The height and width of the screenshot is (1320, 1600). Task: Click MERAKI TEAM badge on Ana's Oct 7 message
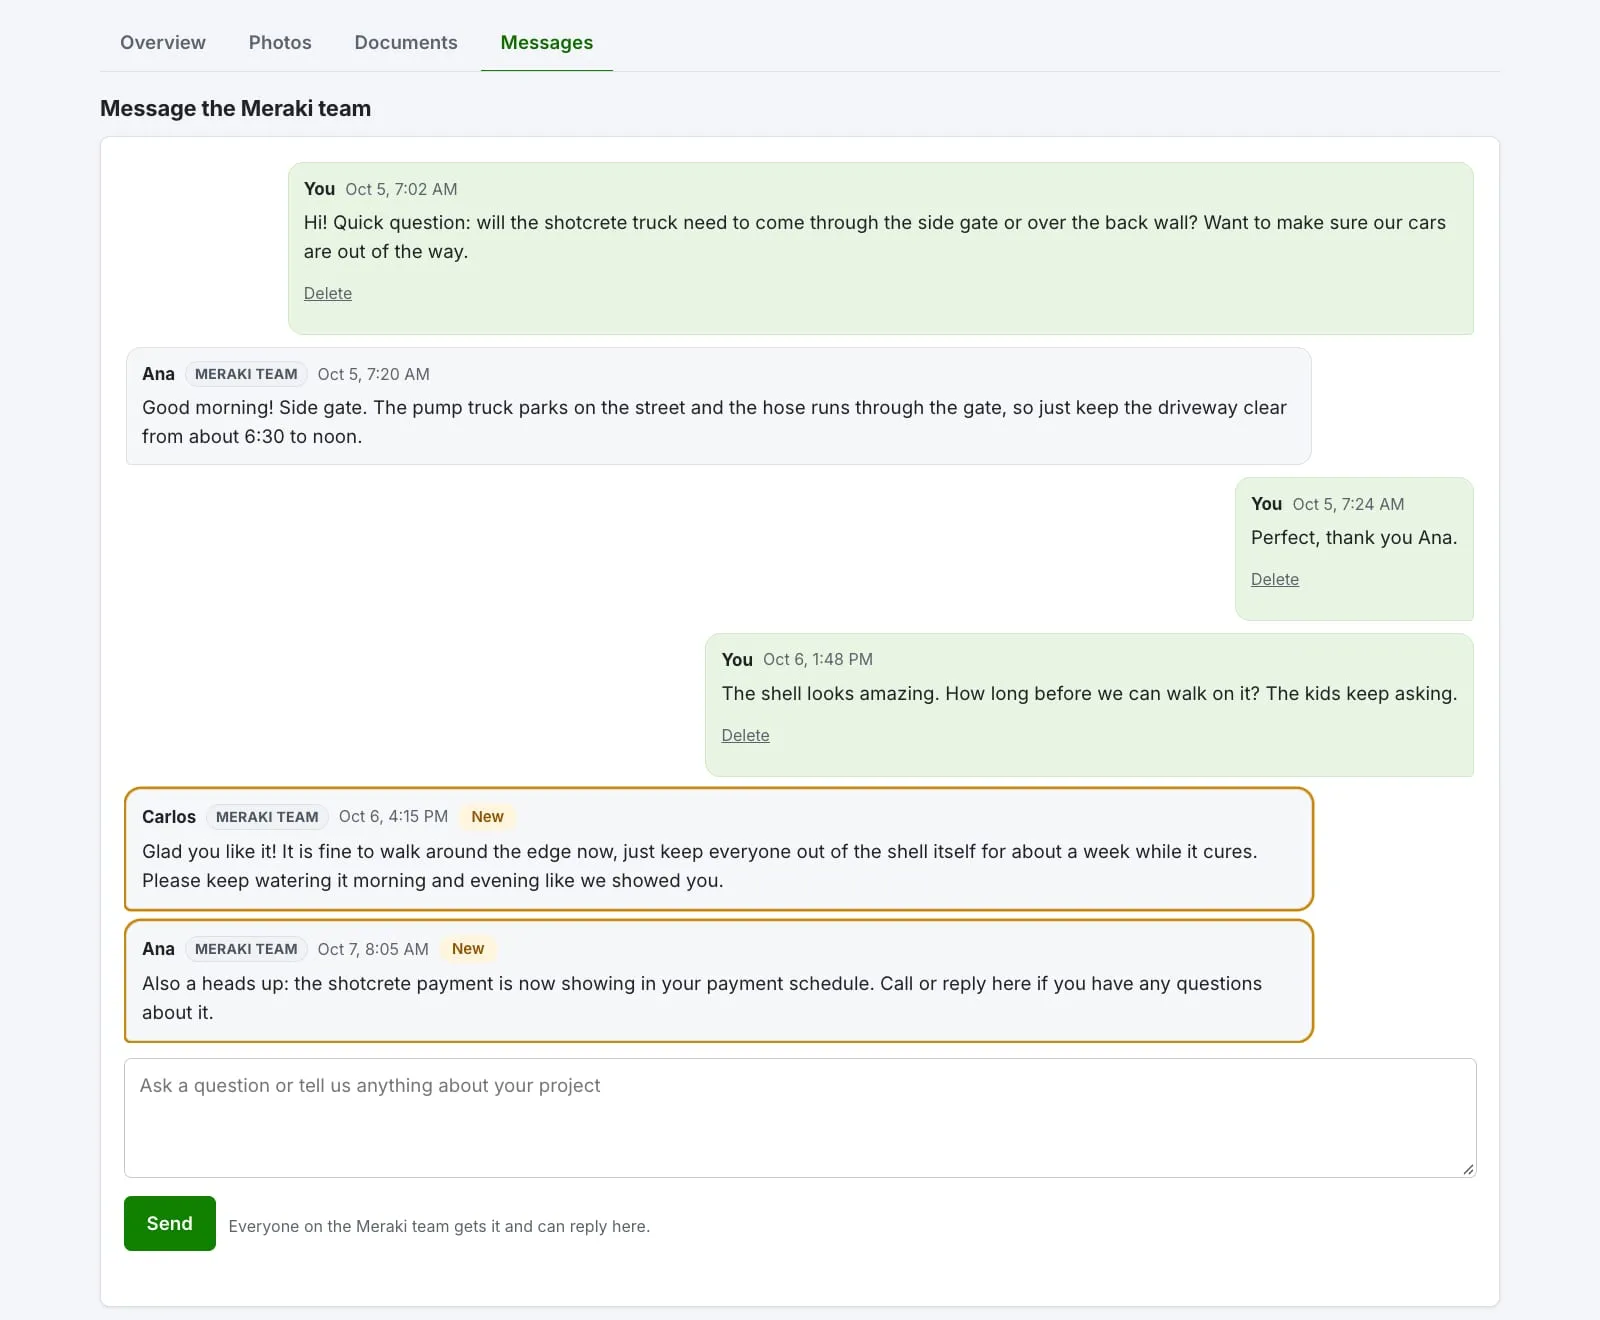point(246,949)
